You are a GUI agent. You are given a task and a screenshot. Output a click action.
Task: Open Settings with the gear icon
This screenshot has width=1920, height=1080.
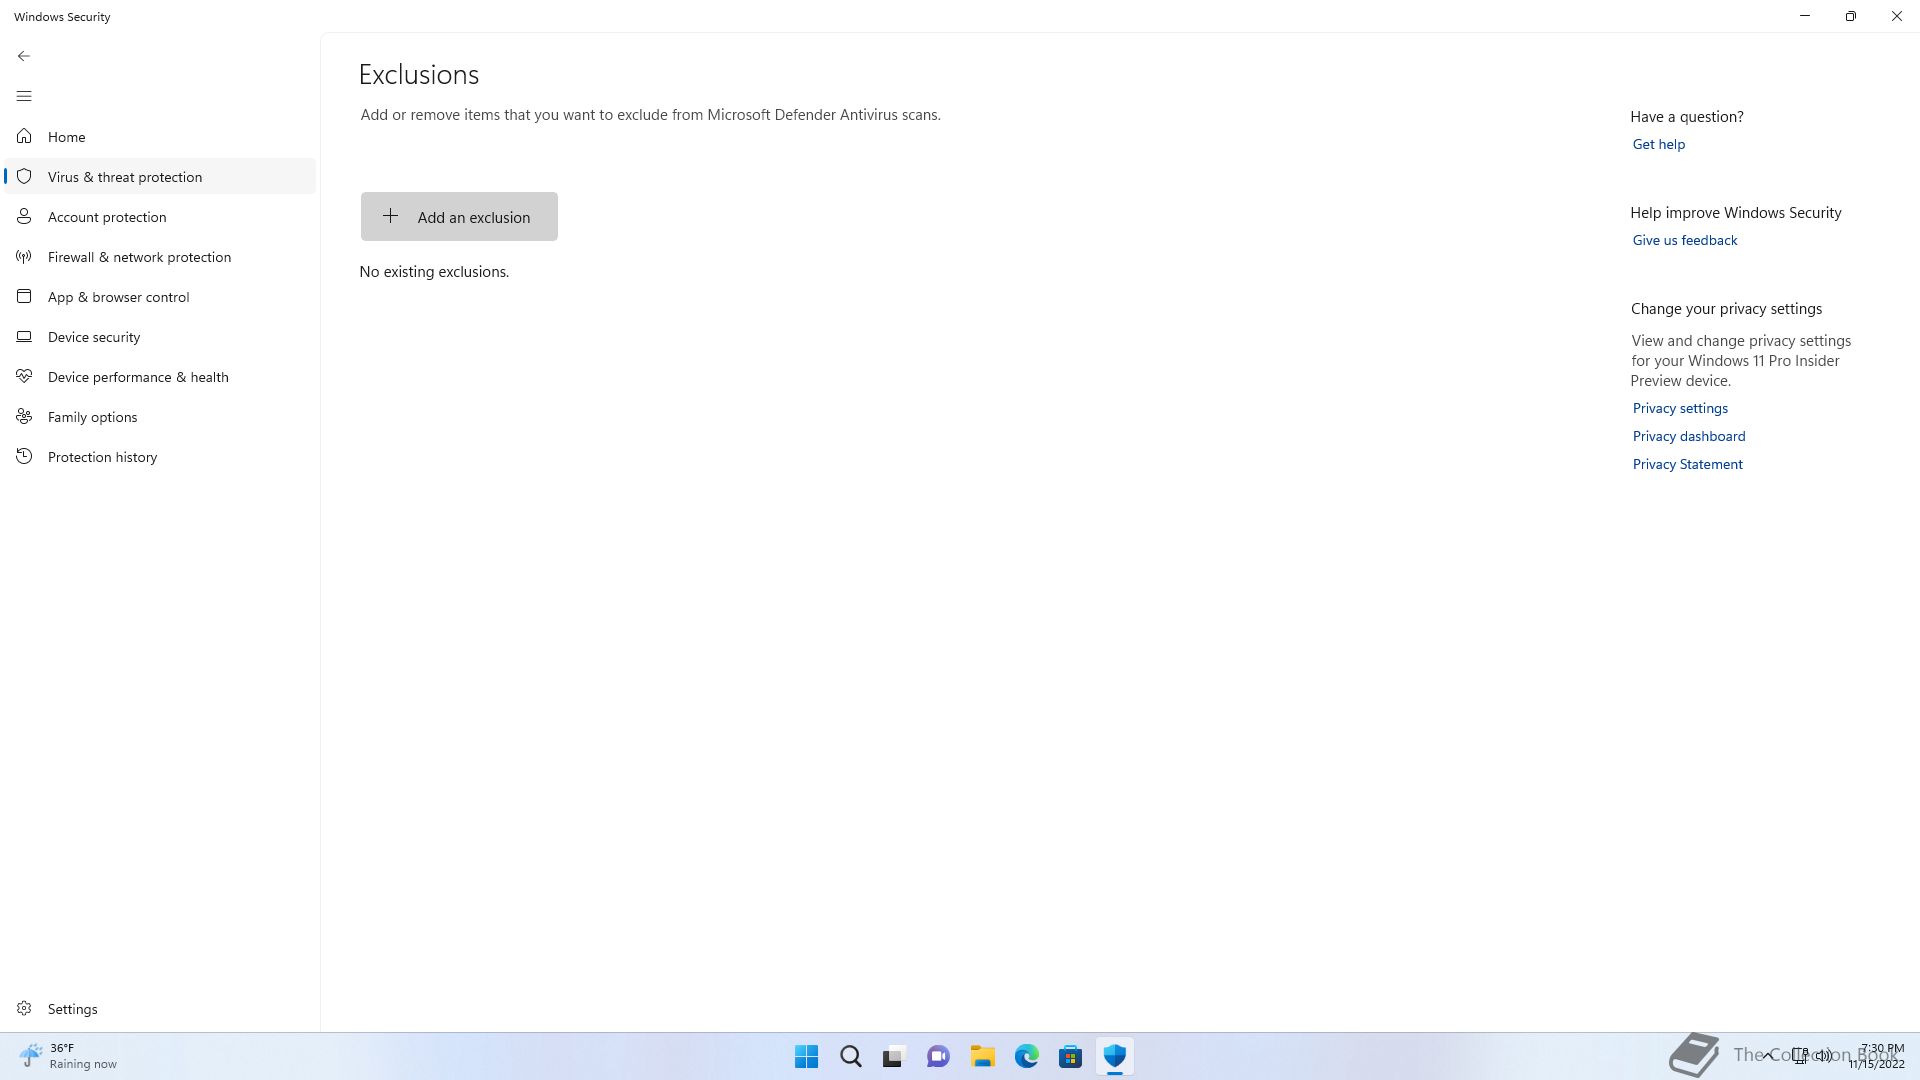coord(24,1009)
